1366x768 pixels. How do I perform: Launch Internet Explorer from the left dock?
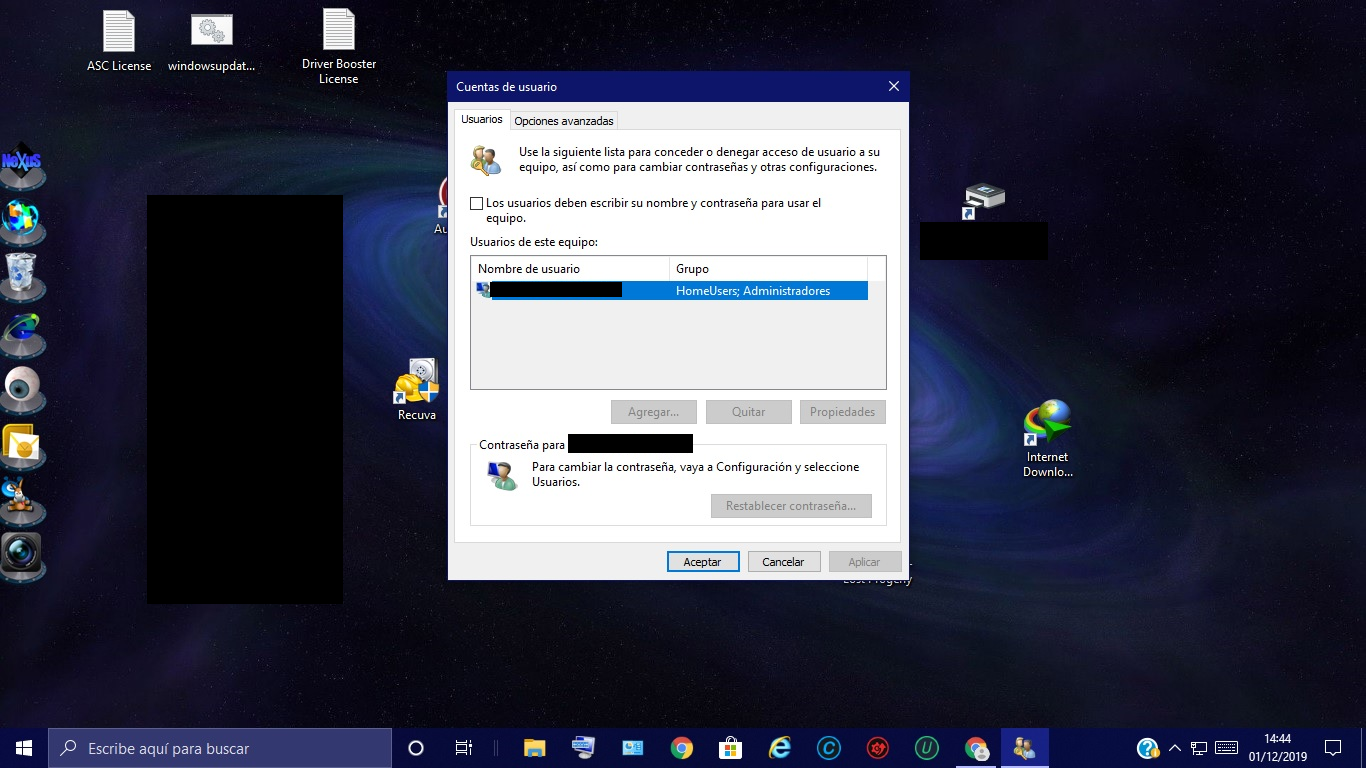[21, 331]
